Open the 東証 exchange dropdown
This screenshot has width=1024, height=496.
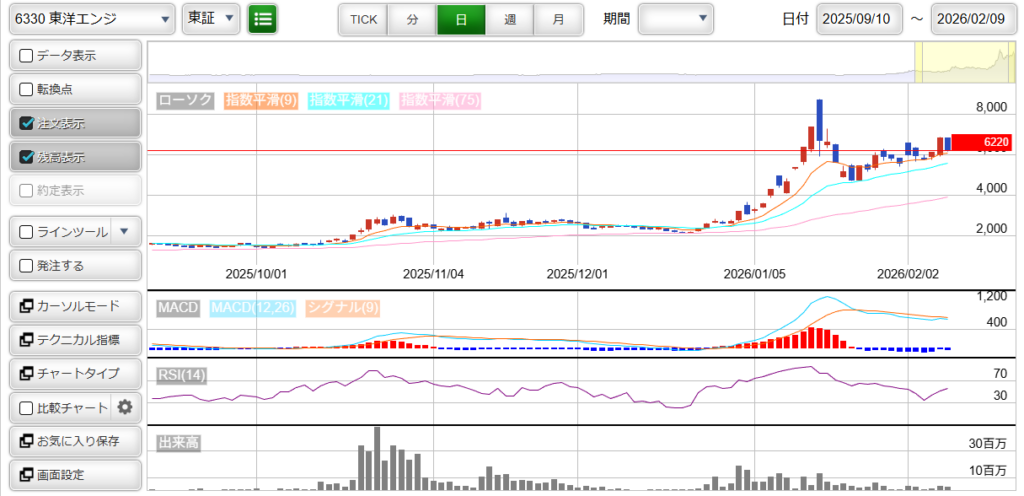(x=211, y=19)
